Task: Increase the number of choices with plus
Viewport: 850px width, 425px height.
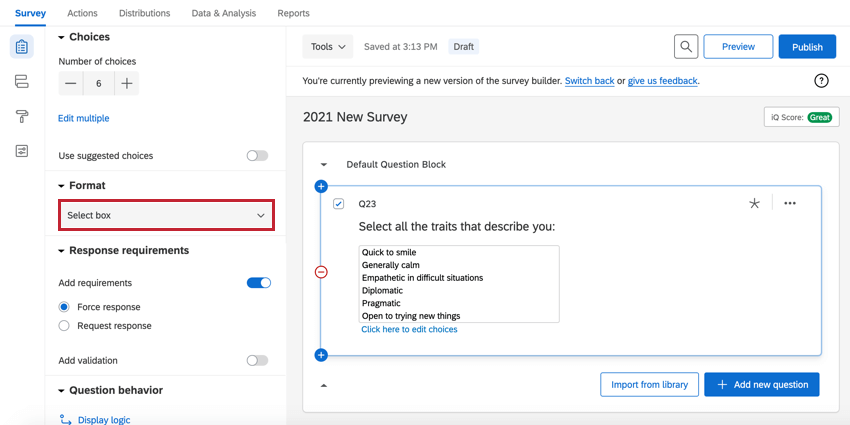Action: point(127,84)
